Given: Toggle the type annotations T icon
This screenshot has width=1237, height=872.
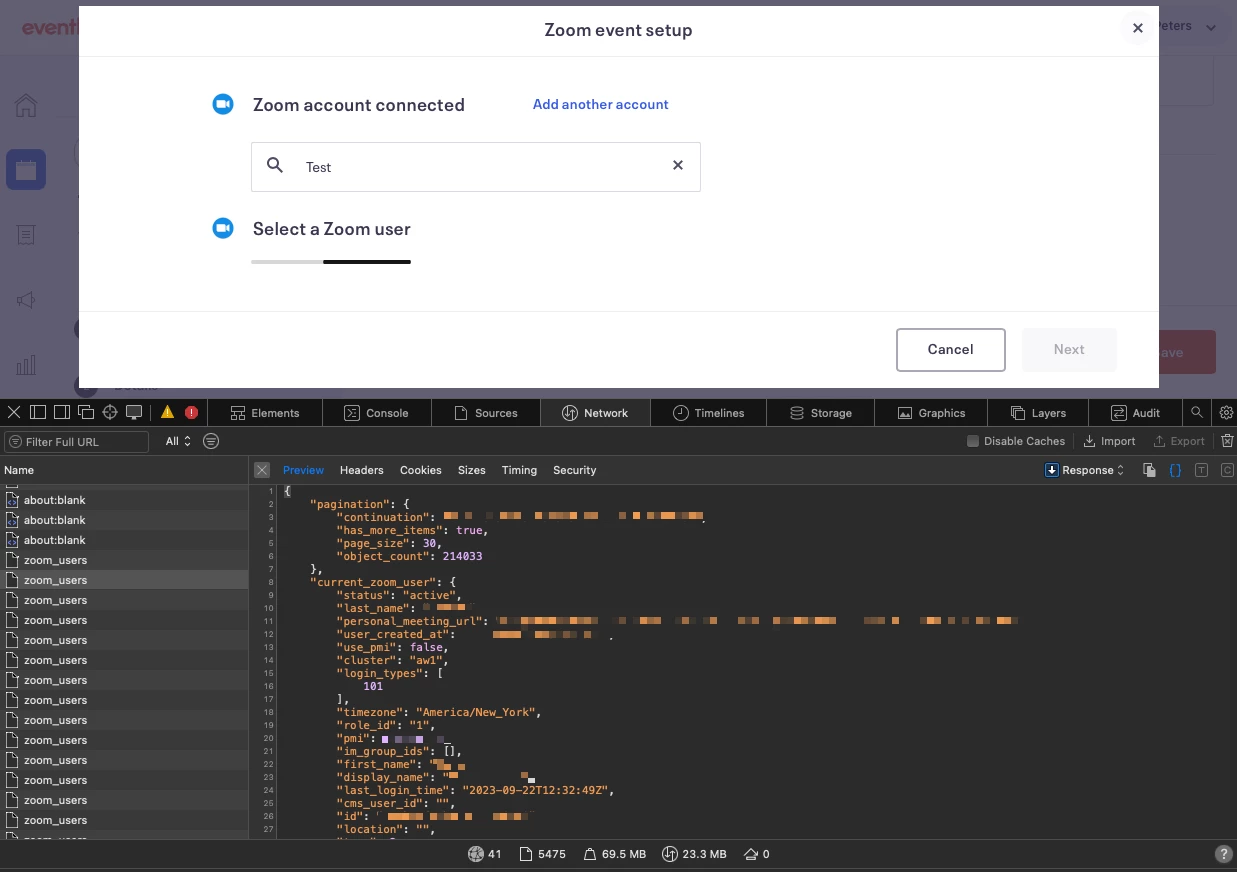Looking at the screenshot, I should 1201,470.
